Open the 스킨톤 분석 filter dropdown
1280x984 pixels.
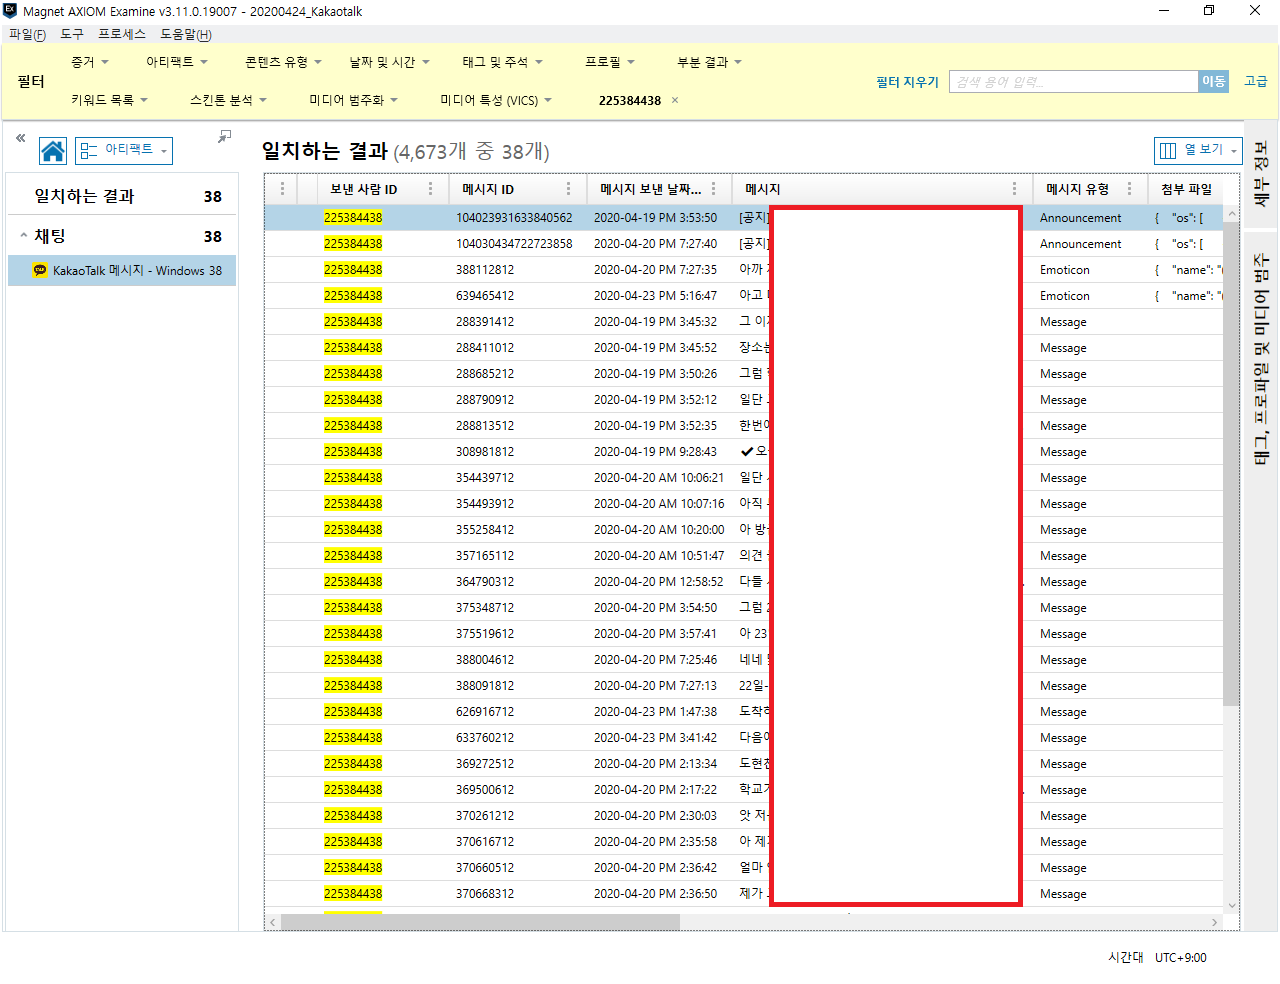[229, 100]
